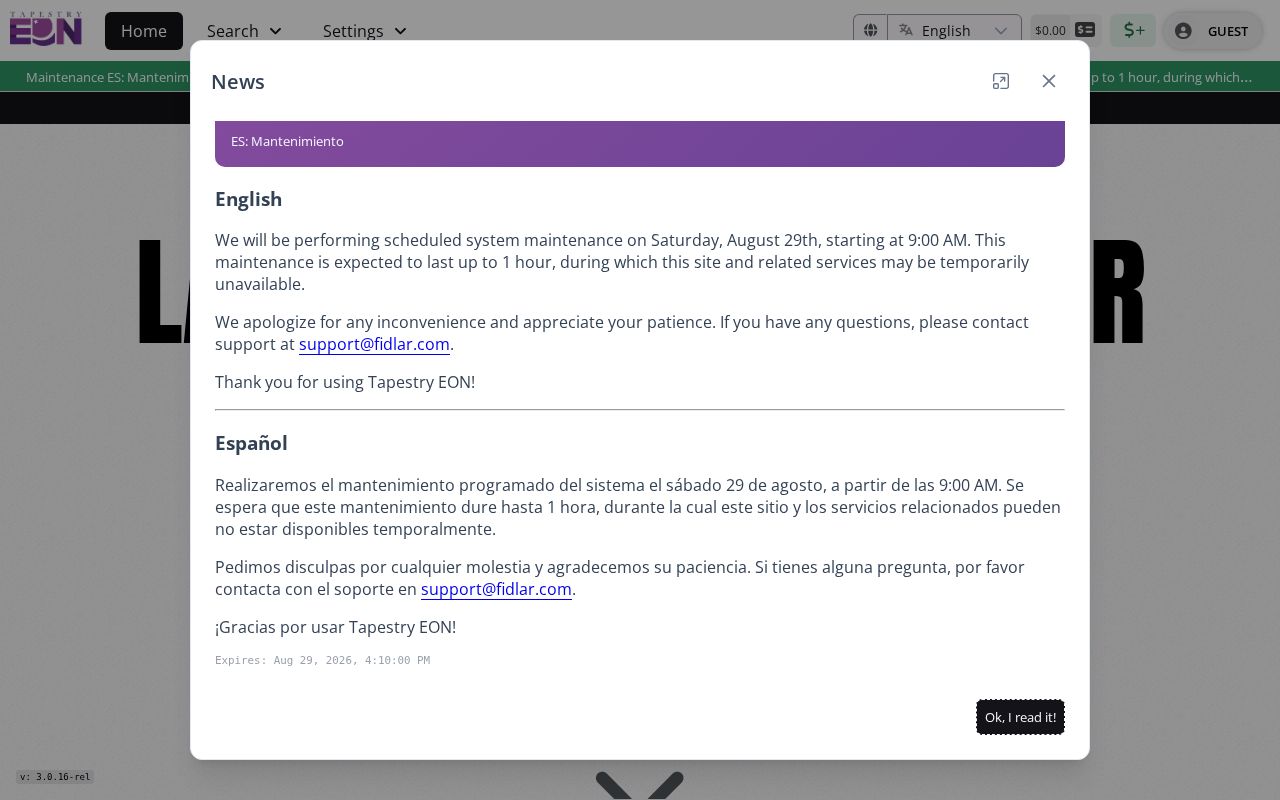
Task: Close the News dialog
Action: pyautogui.click(x=1049, y=81)
